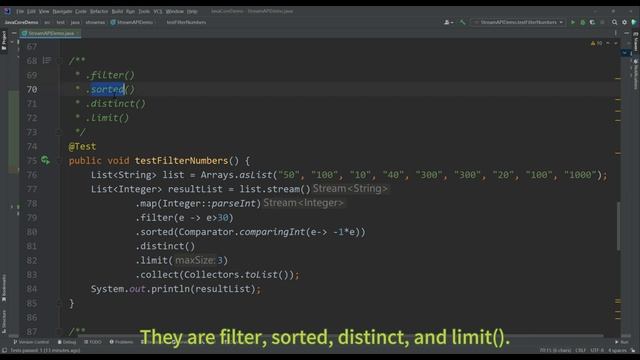Viewport: 640px width, 360px height.
Task: Click the @Test annotation on line 74
Action: click(x=82, y=147)
